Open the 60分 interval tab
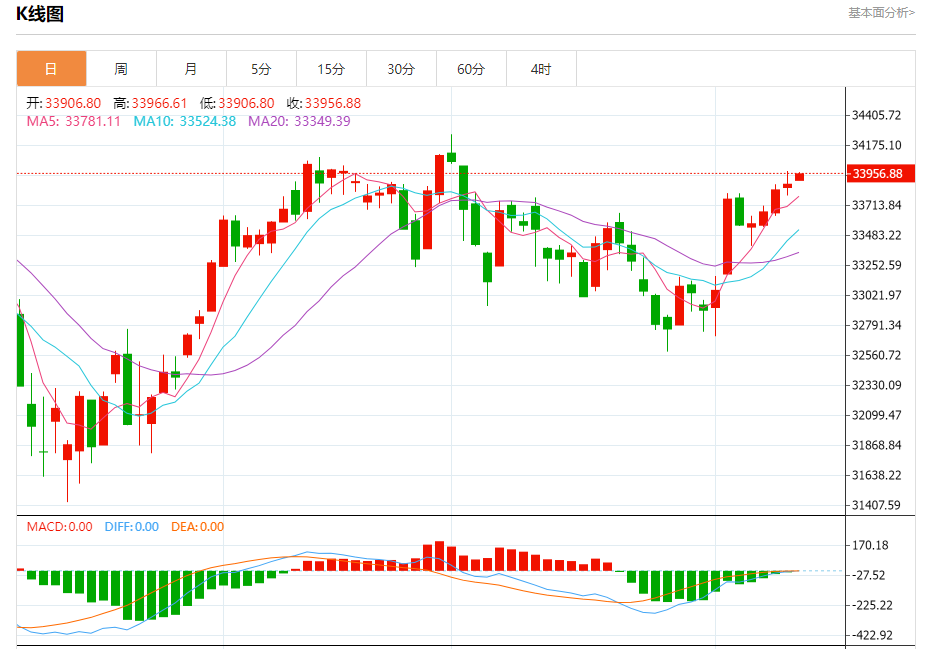Image resolution: width=925 pixels, height=649 pixels. (471, 69)
